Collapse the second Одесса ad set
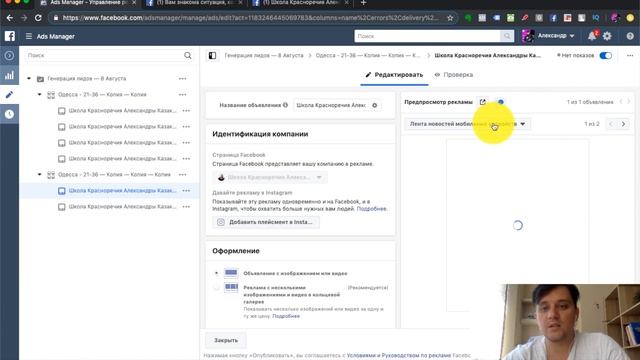The image size is (640, 360). (40, 175)
